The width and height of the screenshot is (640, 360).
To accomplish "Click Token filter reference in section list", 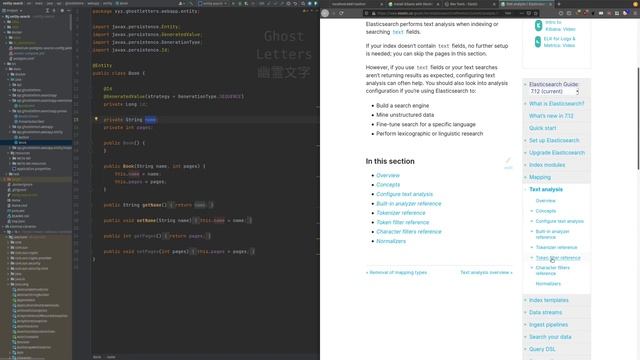I will tap(402, 222).
